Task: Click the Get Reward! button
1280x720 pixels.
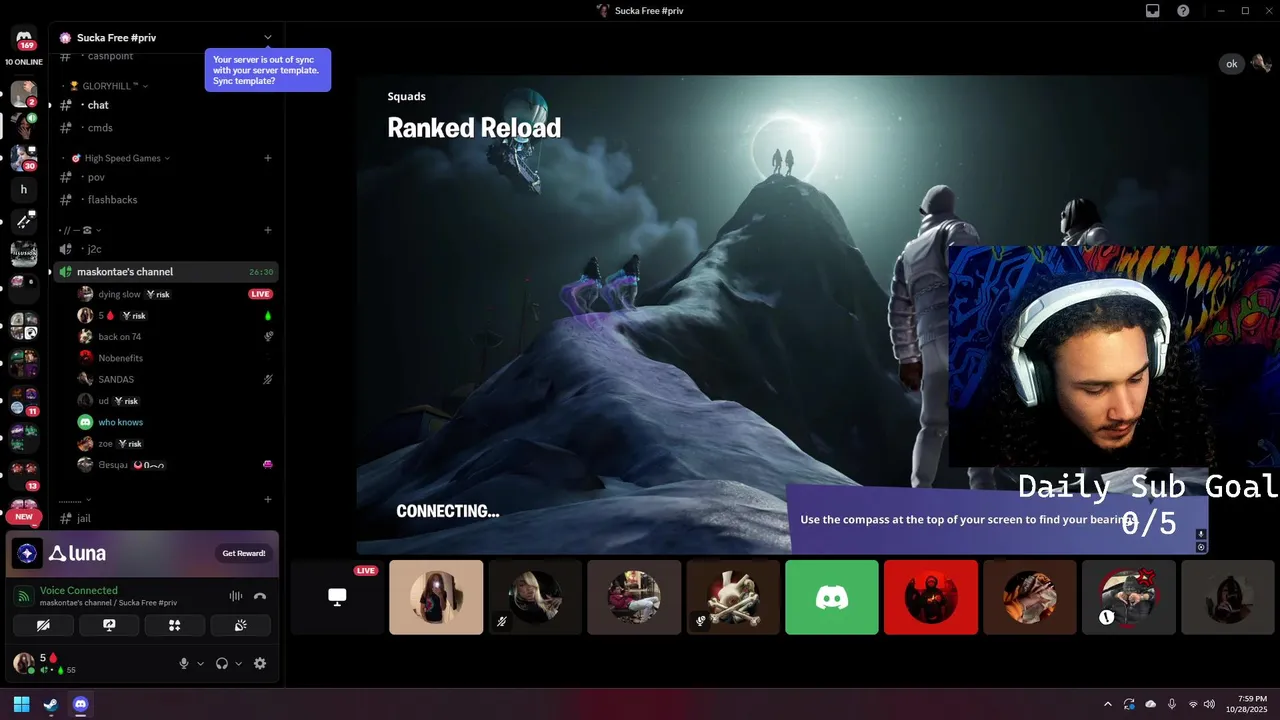Action: tap(244, 553)
